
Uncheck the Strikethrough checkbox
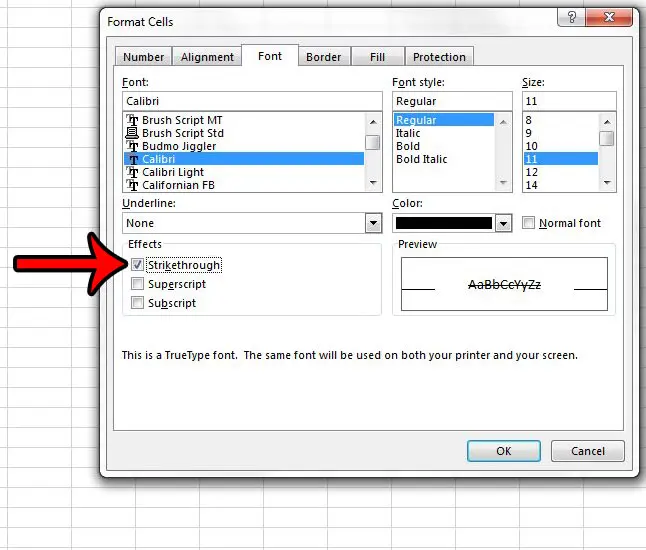coord(137,264)
